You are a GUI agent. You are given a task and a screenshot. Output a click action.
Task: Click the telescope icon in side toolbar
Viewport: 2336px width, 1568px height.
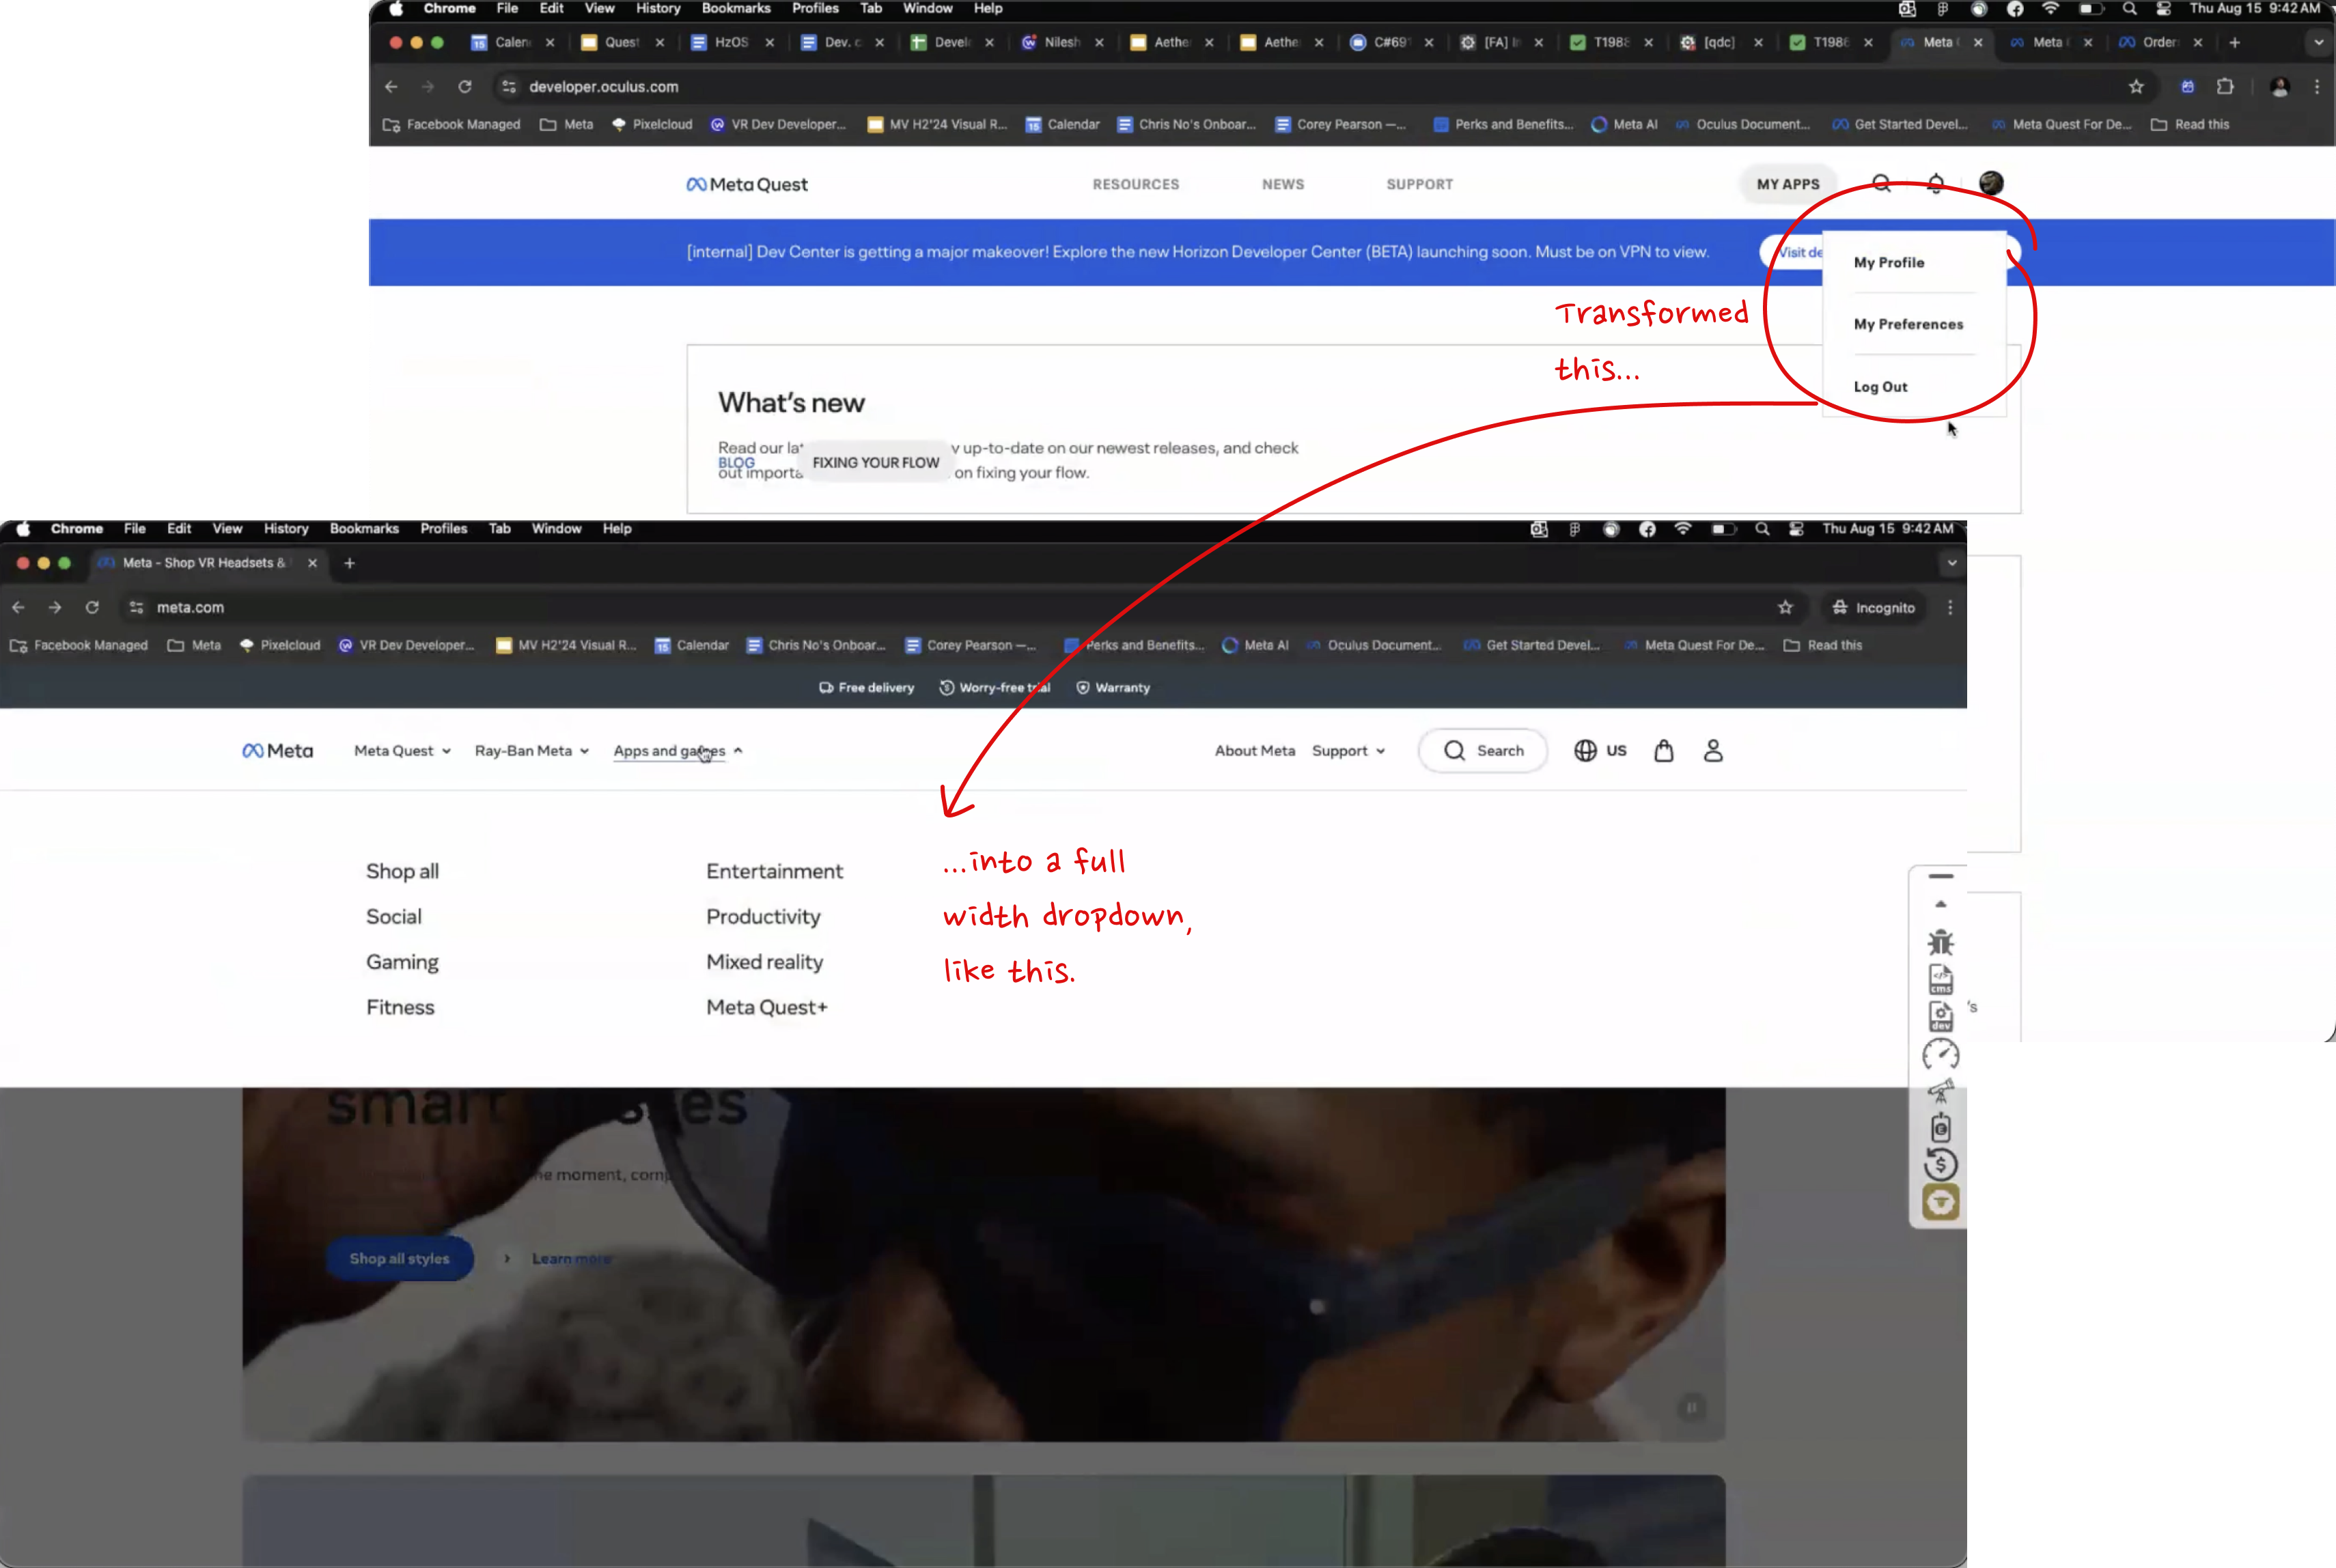click(1940, 1091)
